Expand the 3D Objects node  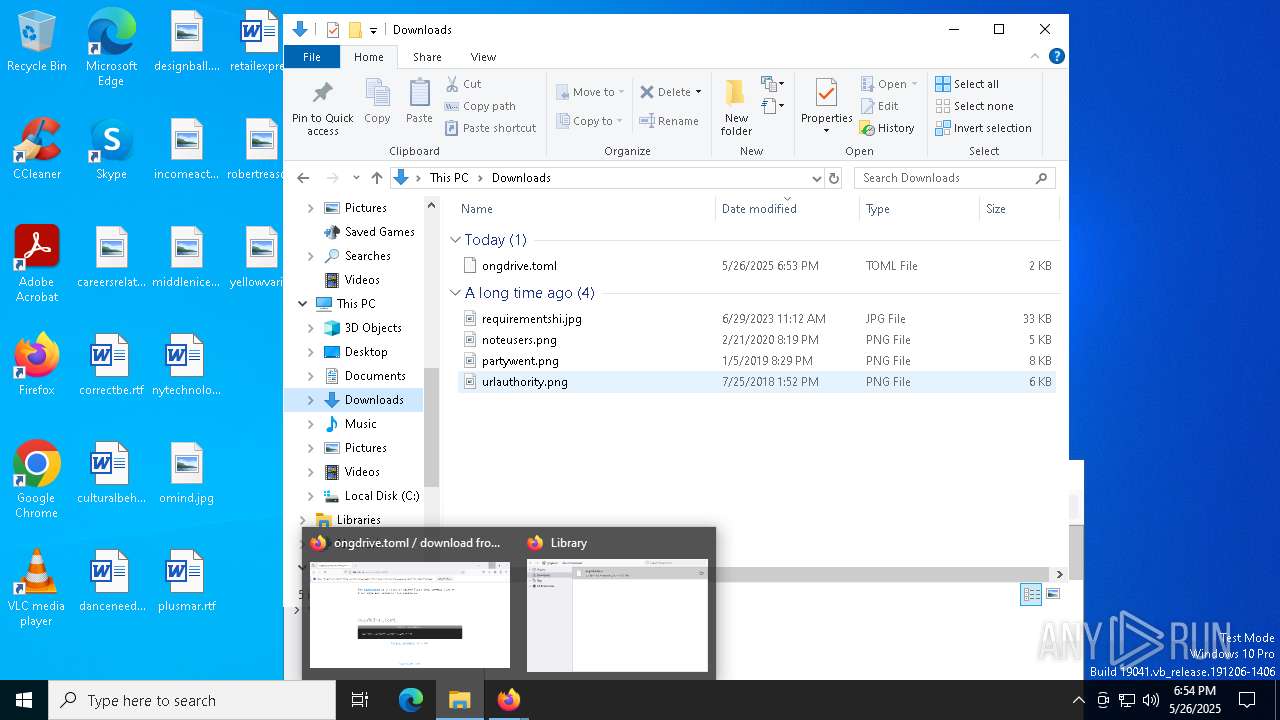click(x=310, y=328)
